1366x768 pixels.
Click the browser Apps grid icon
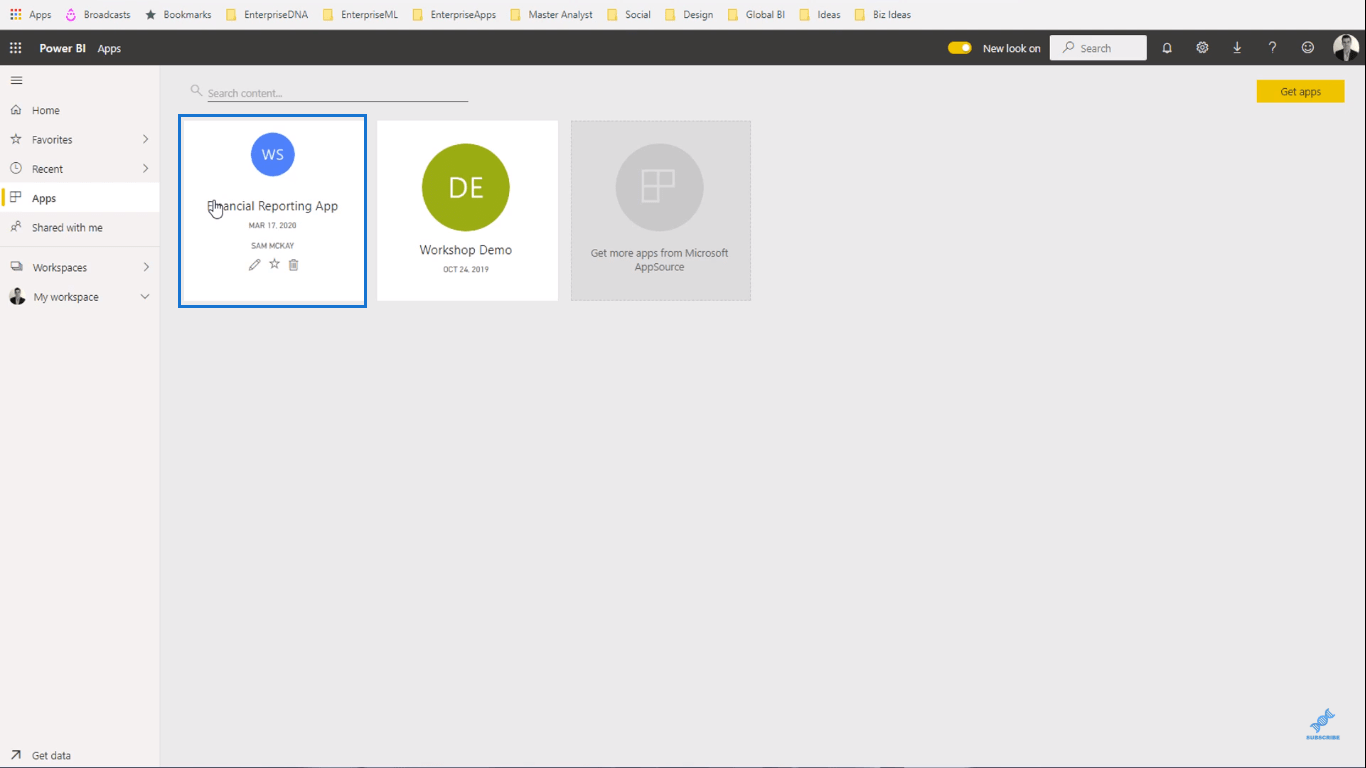[x=15, y=15]
